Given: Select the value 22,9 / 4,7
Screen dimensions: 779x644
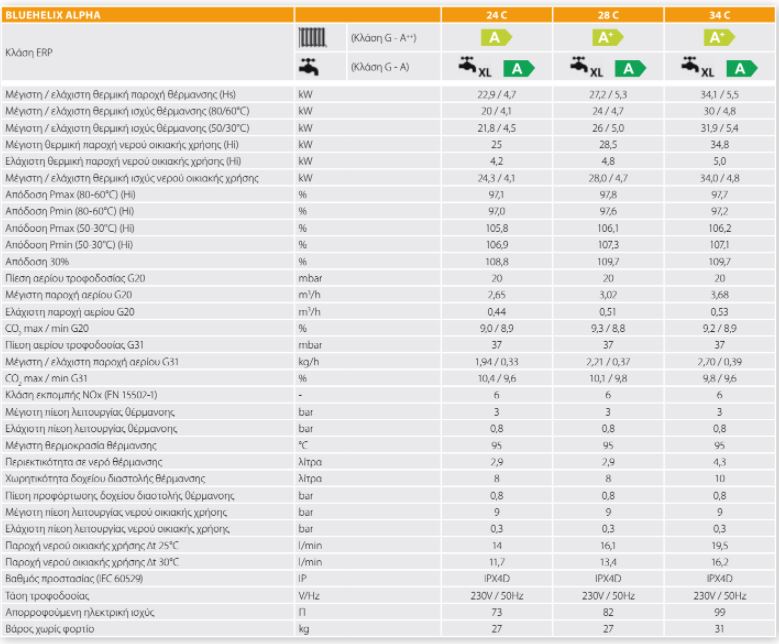Looking at the screenshot, I should pos(496,94).
